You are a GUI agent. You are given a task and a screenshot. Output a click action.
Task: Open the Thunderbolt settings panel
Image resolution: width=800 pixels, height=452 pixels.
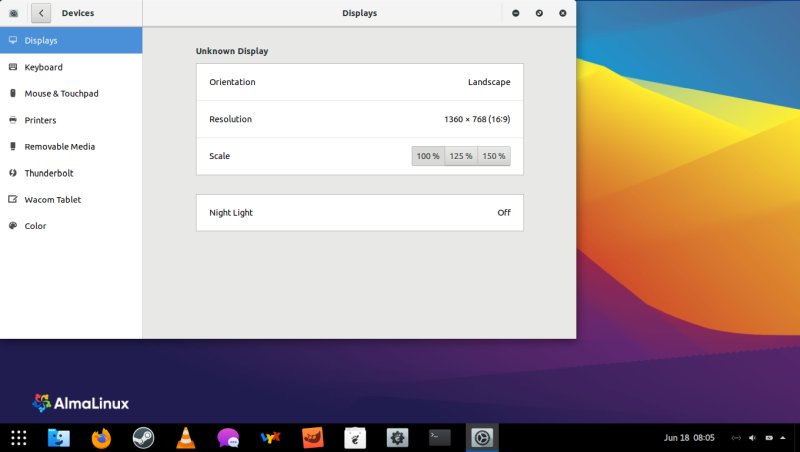click(49, 173)
